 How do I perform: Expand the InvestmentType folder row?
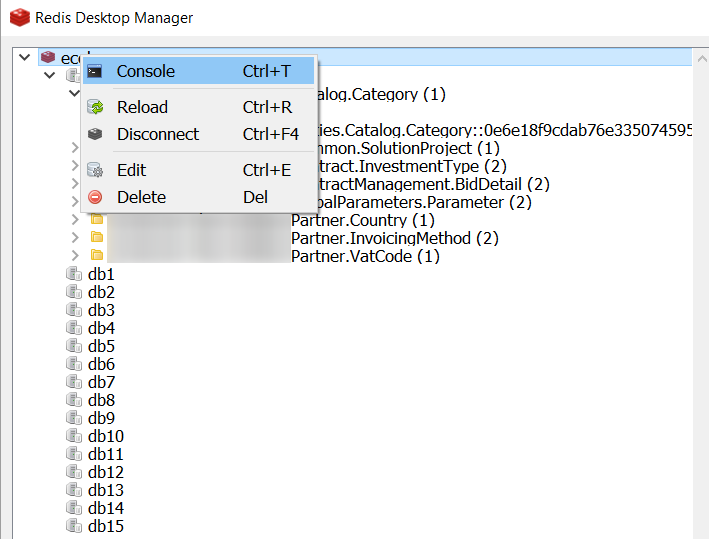75,165
